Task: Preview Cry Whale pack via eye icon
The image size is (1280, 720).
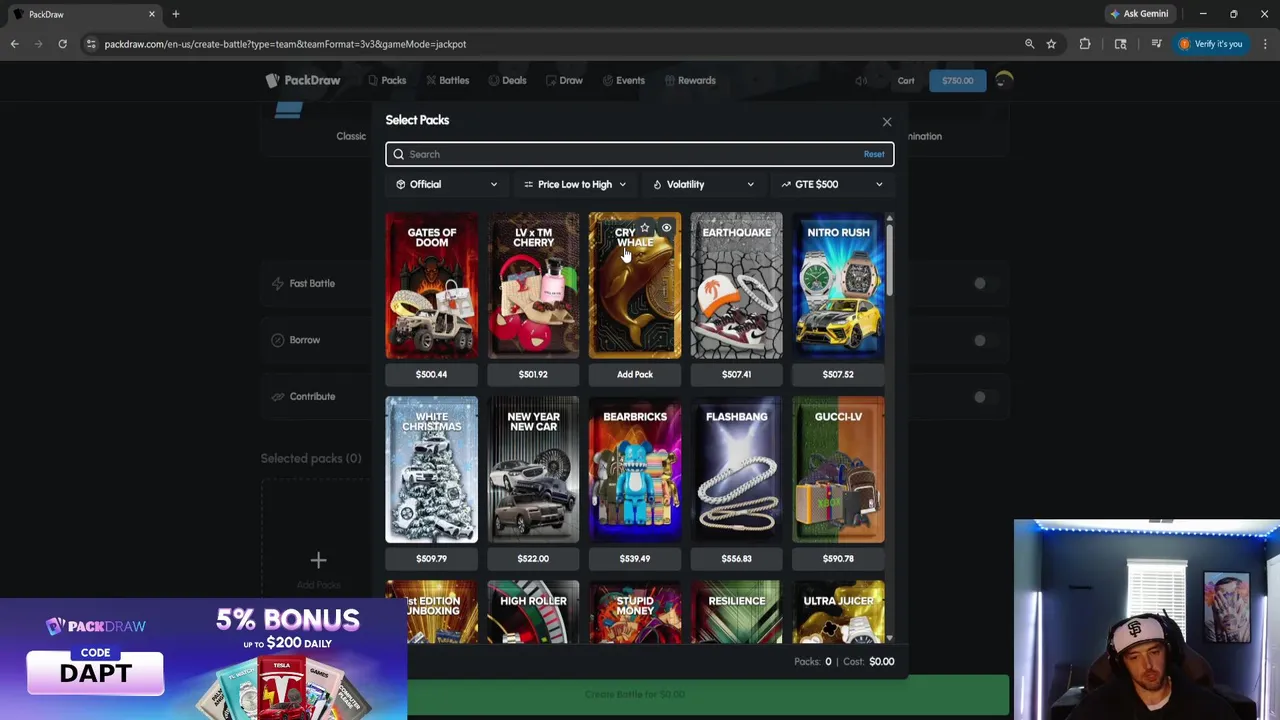Action: (666, 228)
